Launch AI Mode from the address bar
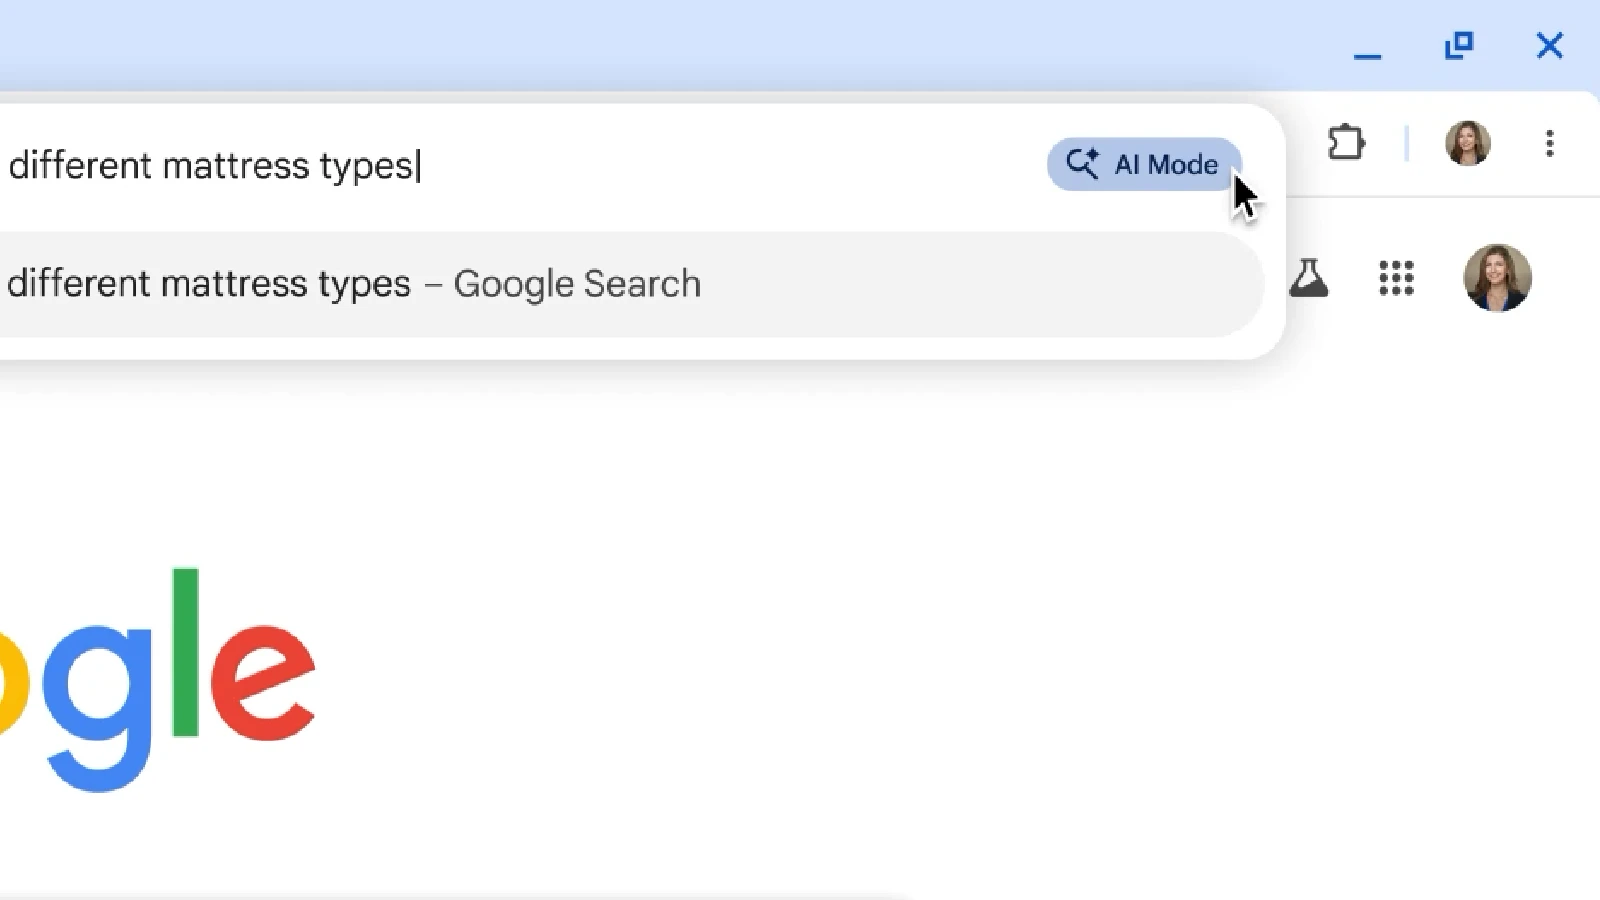 1144,164
